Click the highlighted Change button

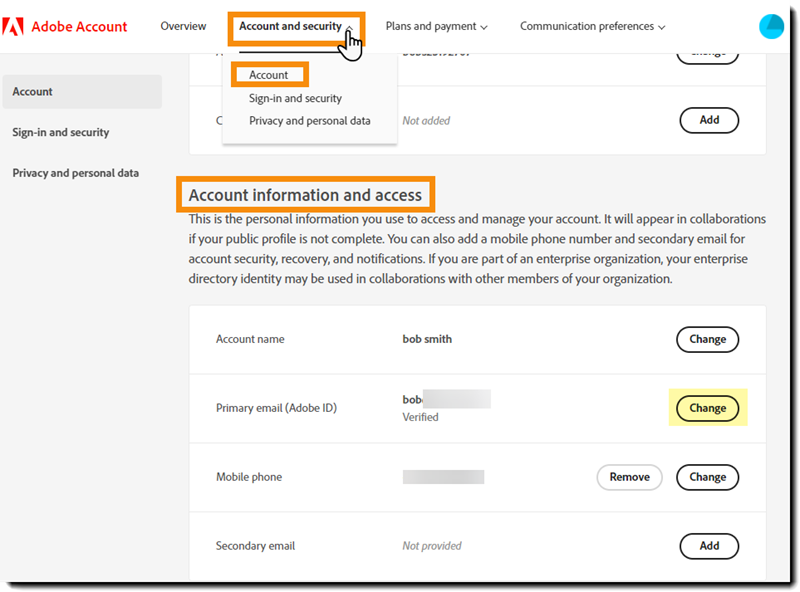pyautogui.click(x=707, y=408)
